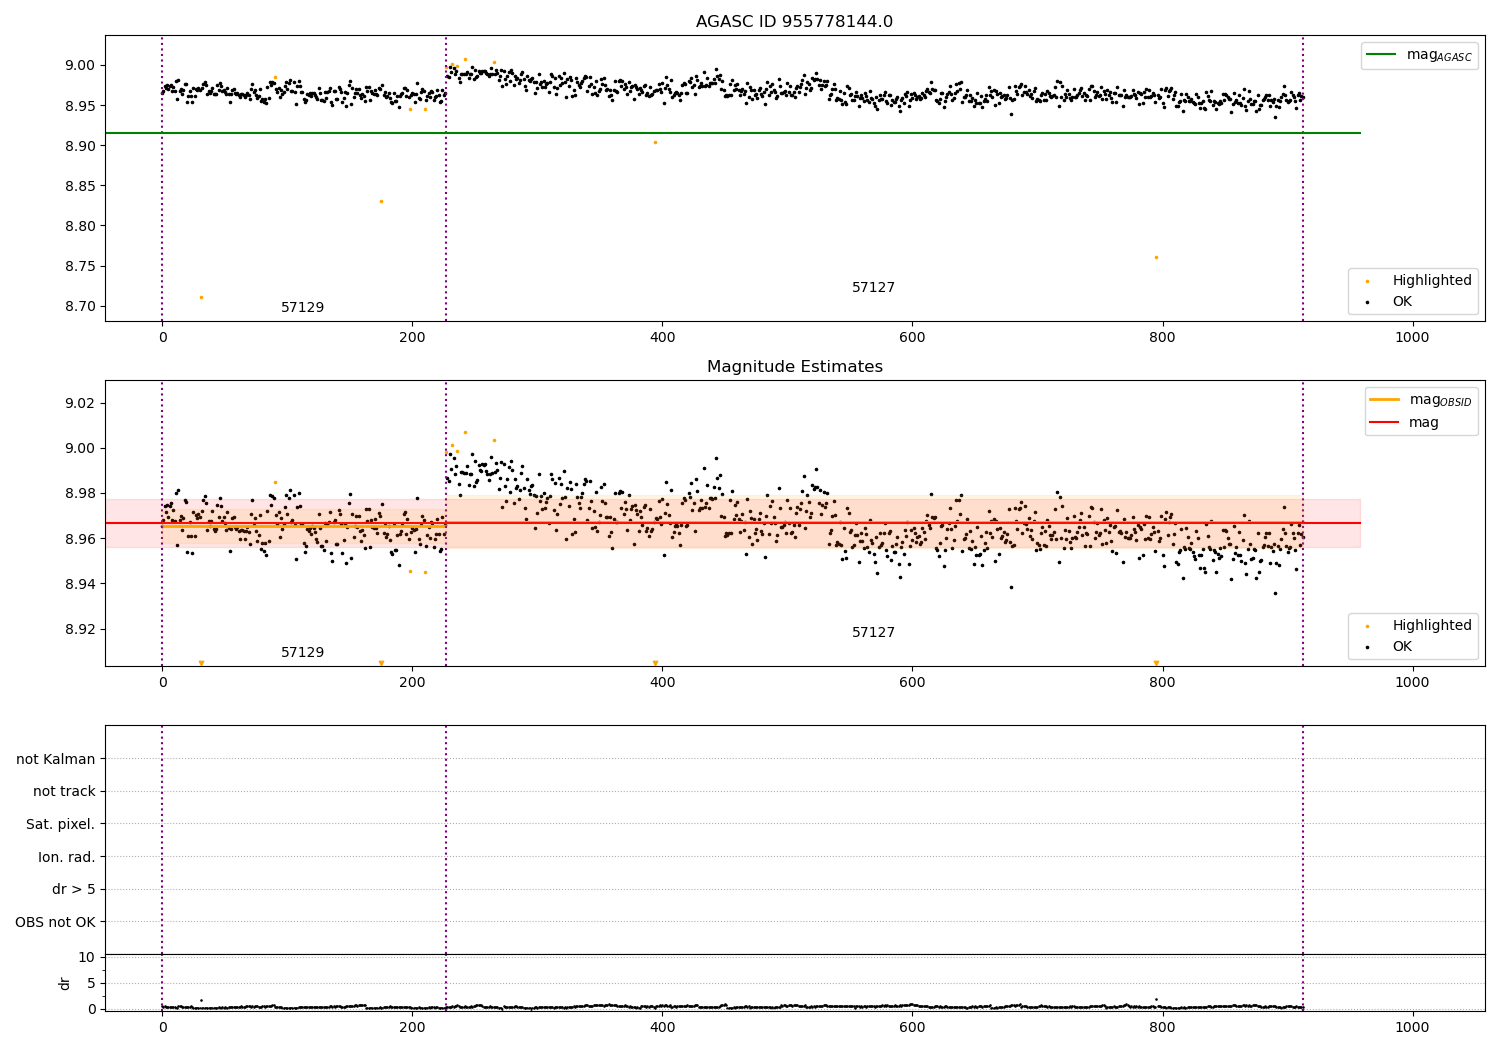Click the 400 x-tick under the dr plot

pos(662,1027)
